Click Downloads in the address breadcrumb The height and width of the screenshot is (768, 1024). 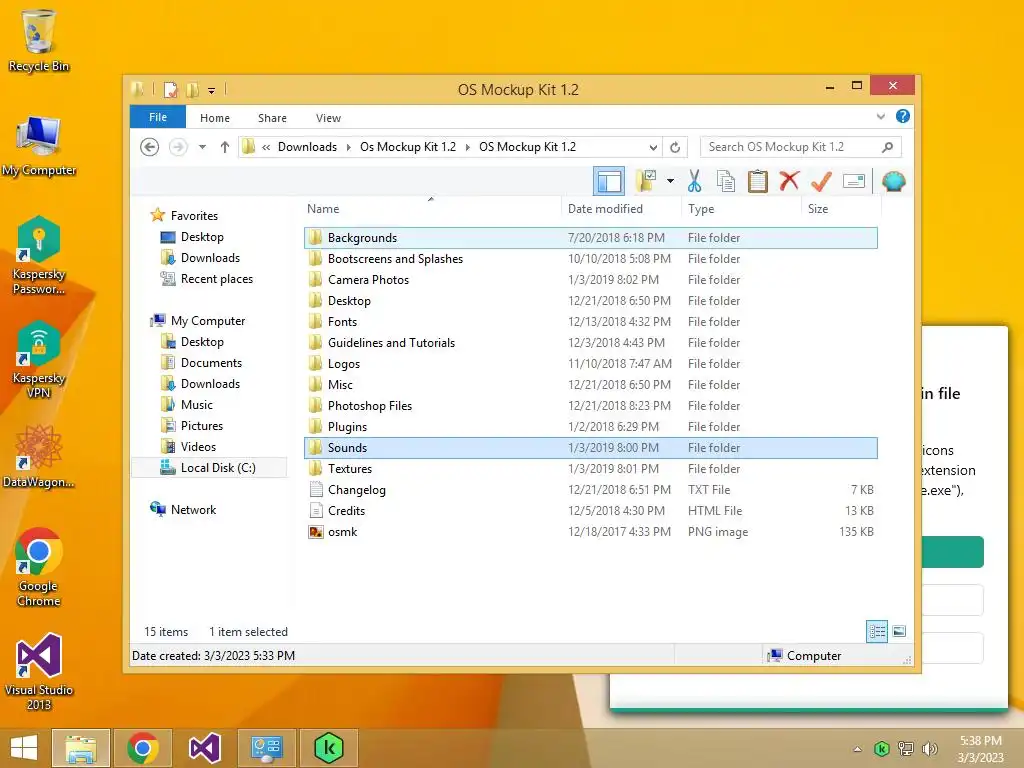(308, 147)
